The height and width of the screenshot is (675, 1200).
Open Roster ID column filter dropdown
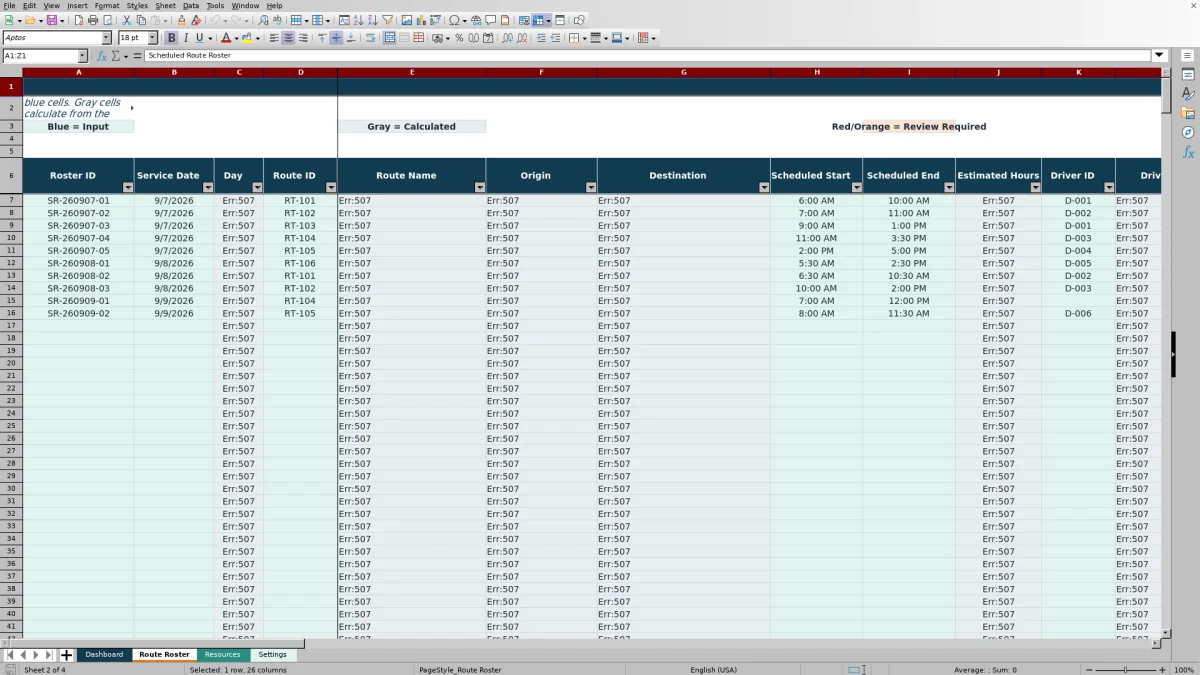[x=128, y=188]
